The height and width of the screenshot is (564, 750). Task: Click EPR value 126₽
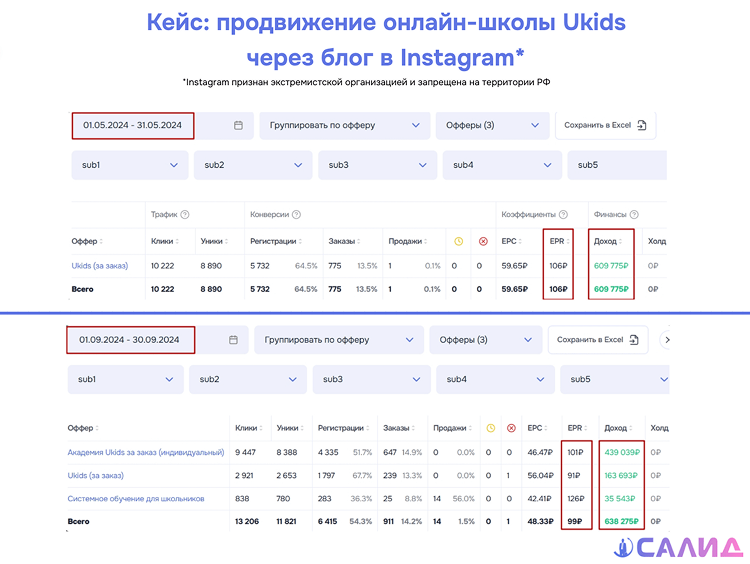[576, 498]
